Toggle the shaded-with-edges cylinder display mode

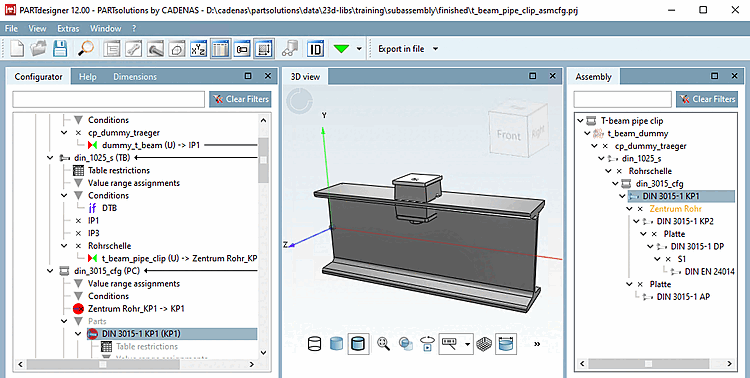coord(358,344)
